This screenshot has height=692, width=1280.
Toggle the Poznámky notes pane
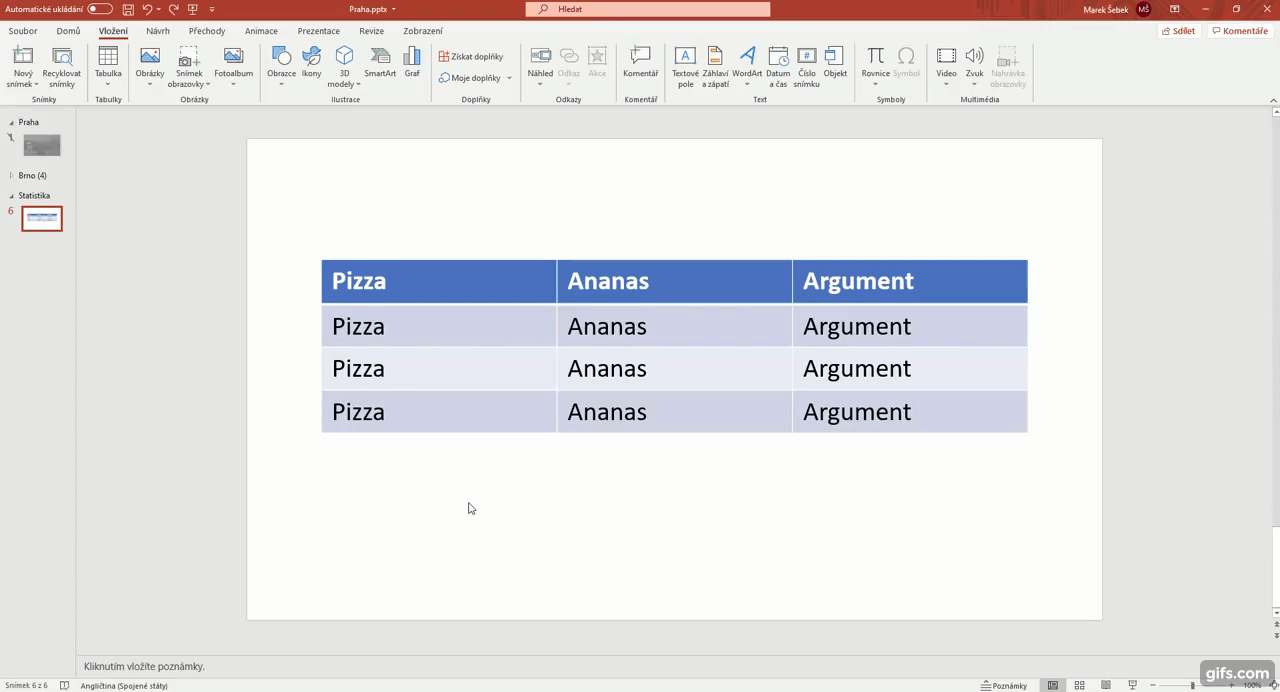click(1004, 685)
